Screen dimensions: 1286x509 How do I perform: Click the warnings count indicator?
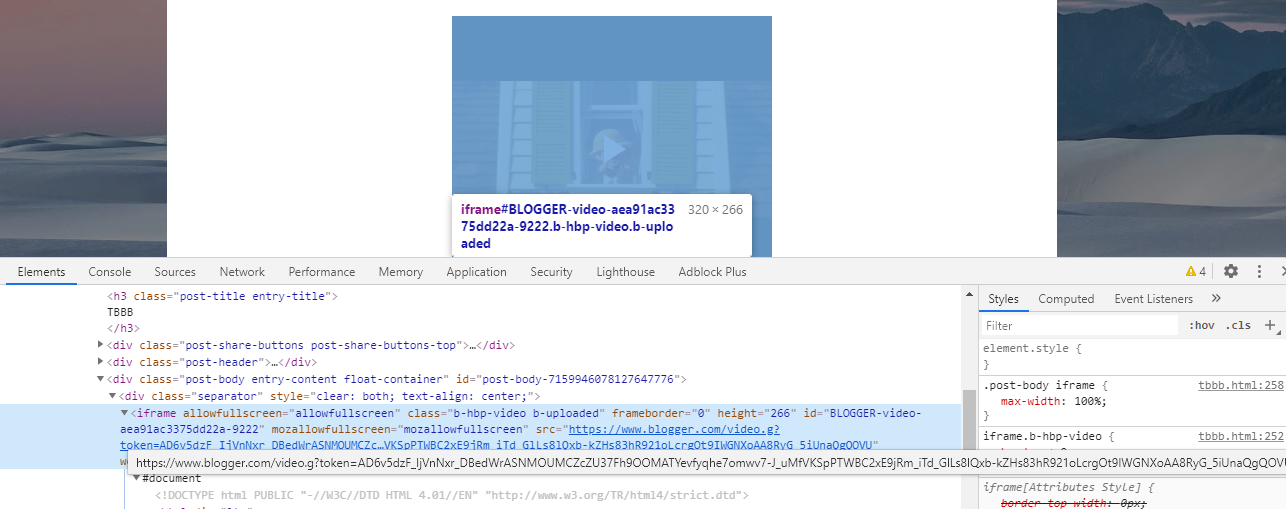tap(1196, 271)
